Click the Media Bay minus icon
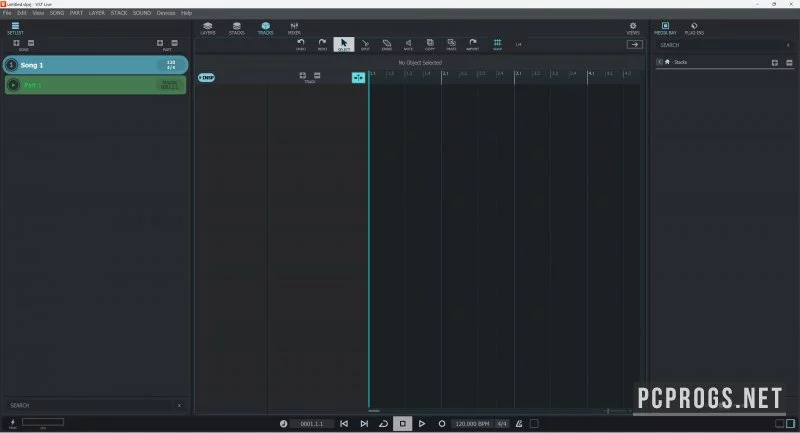Viewport: 800px width, 433px height. click(789, 63)
